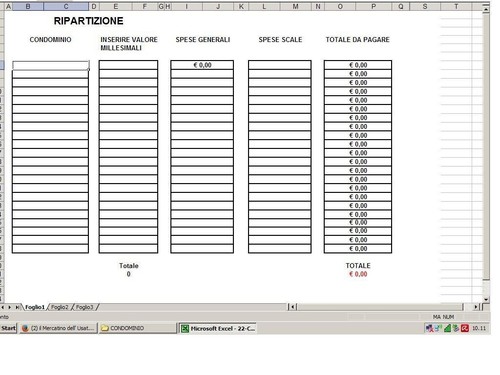Switch to Il Mercatino dell'Usato browser window
Viewport: 500px width, 375px height.
tap(59, 328)
